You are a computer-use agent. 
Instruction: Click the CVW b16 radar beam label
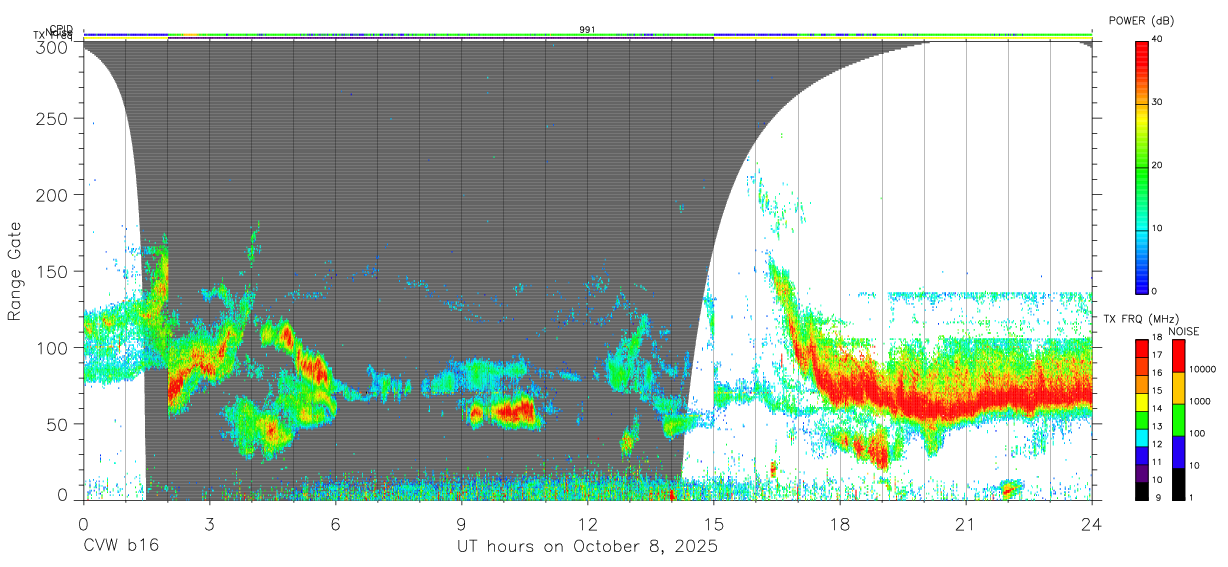tap(120, 546)
